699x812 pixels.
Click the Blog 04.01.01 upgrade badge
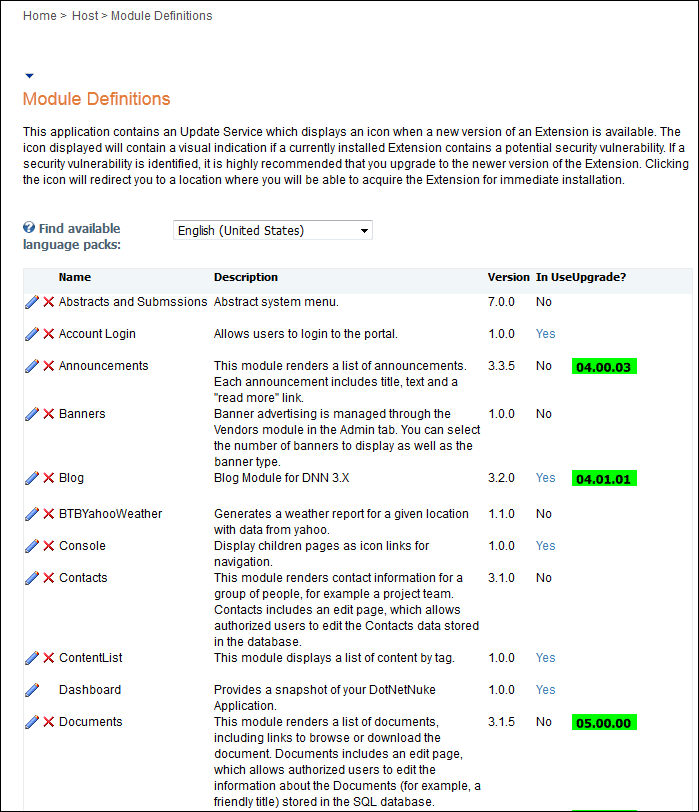point(604,479)
